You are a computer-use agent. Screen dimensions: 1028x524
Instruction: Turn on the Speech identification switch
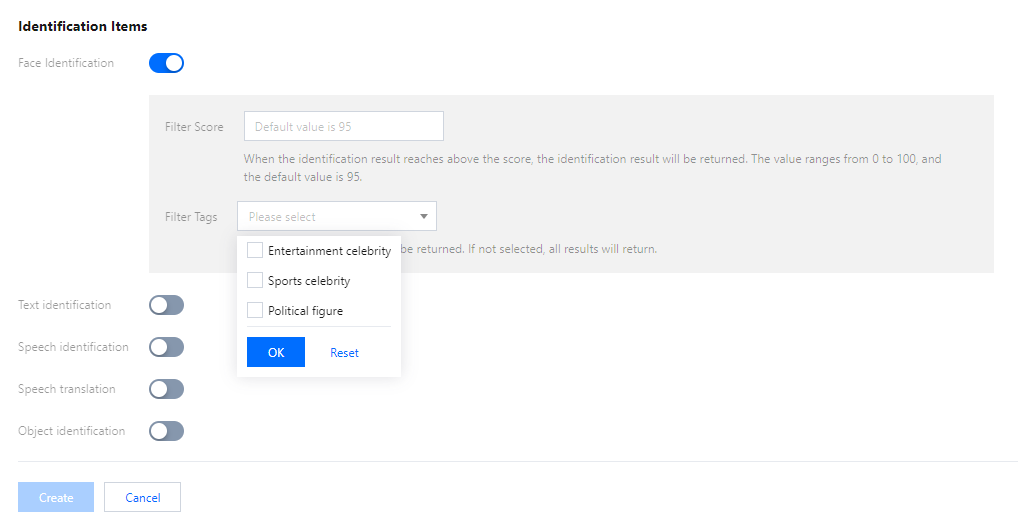pos(167,347)
